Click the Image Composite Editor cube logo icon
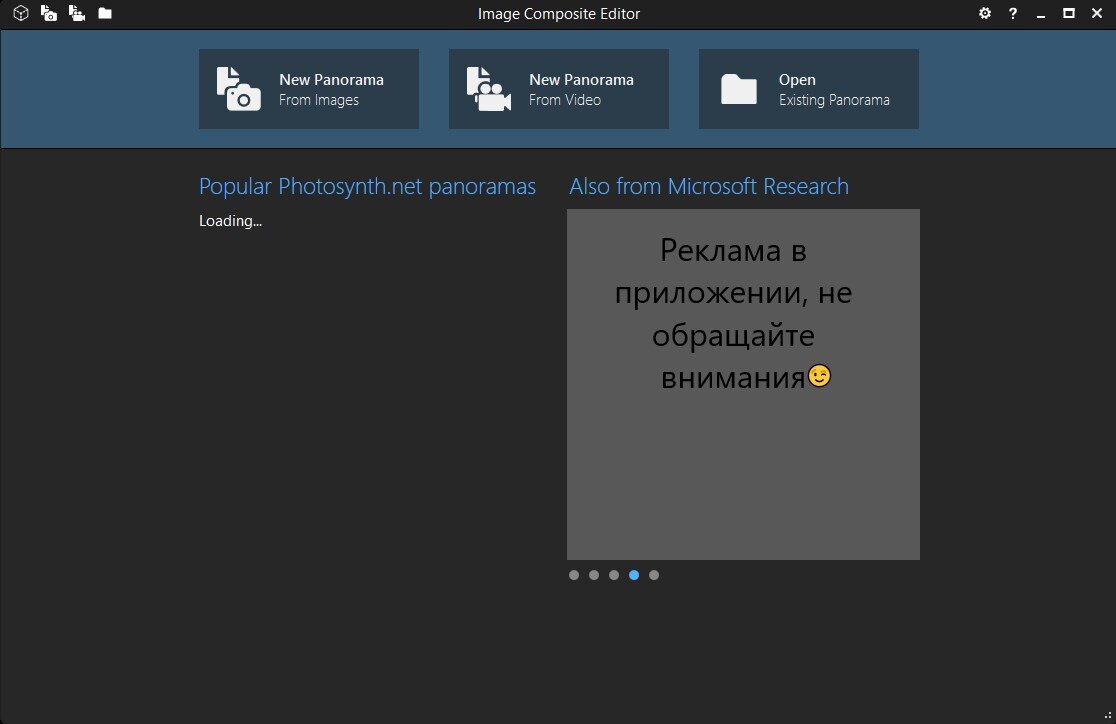Screen dimensions: 1116x724 click(19, 14)
